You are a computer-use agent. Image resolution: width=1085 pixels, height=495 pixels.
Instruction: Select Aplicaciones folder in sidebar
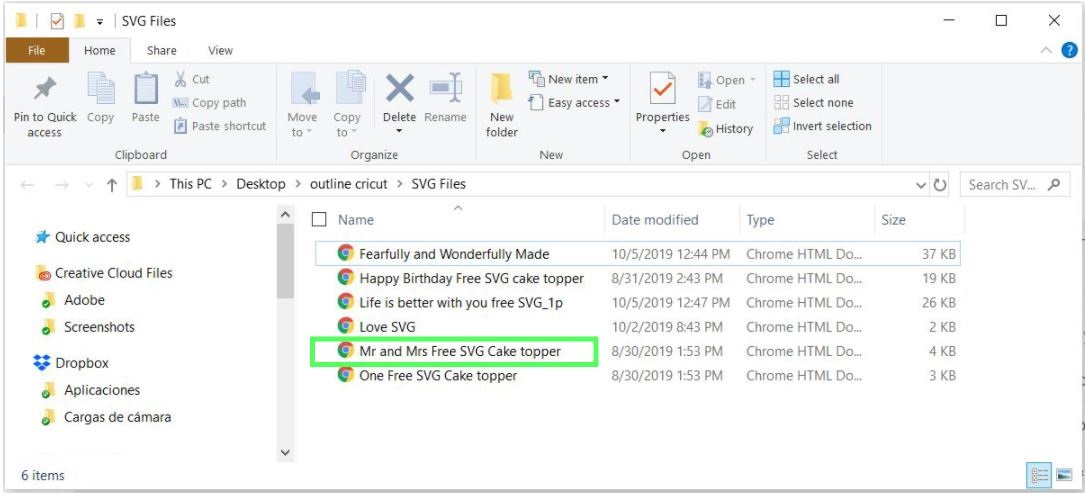pos(91,390)
